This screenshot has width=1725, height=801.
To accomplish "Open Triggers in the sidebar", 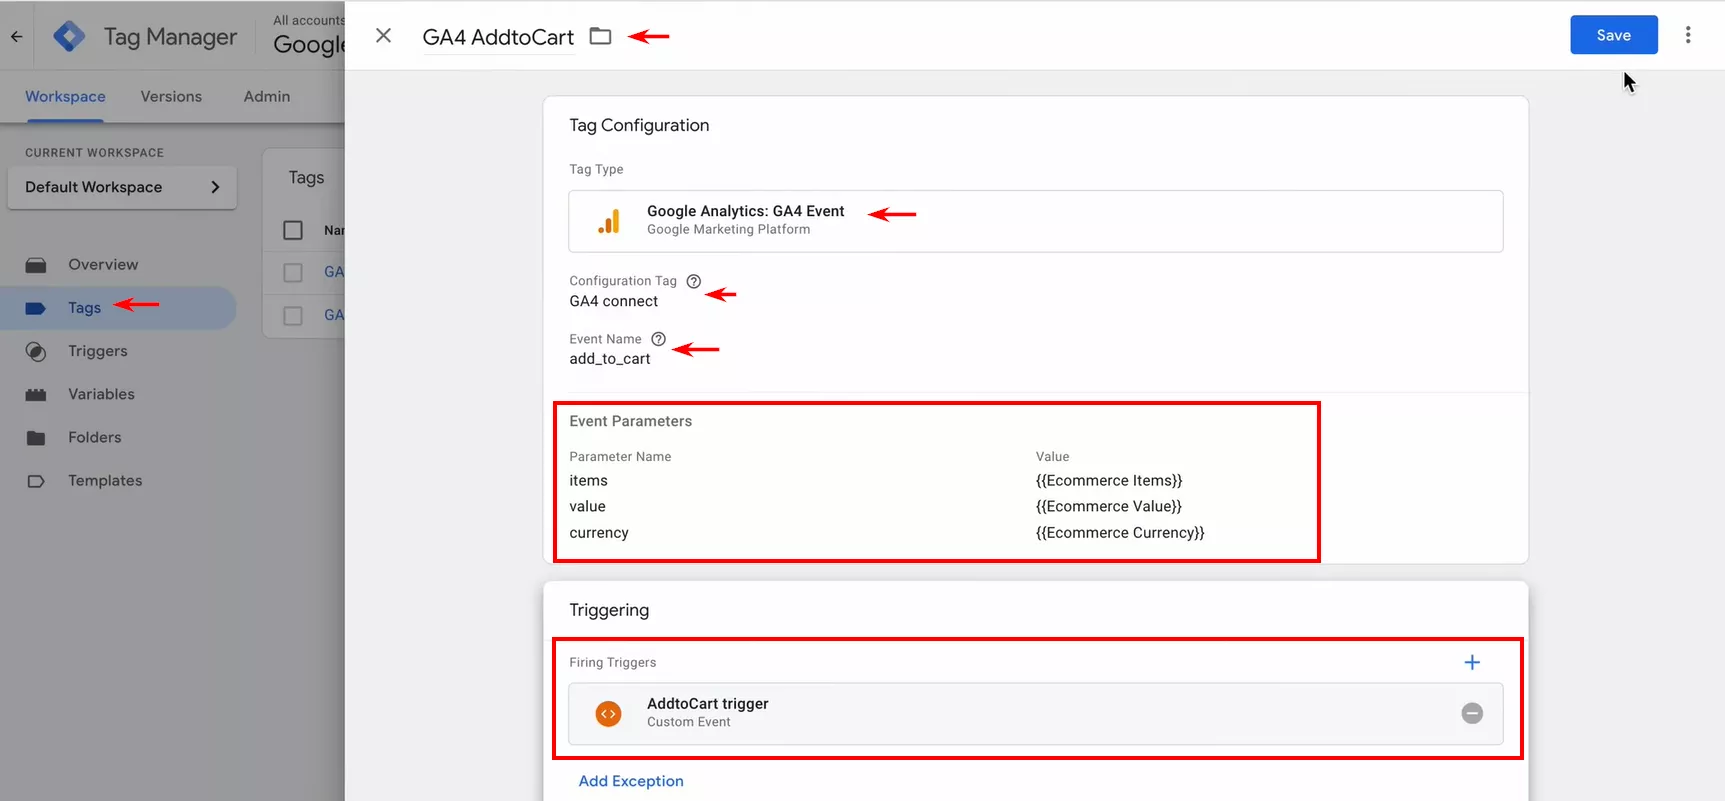I will [98, 351].
